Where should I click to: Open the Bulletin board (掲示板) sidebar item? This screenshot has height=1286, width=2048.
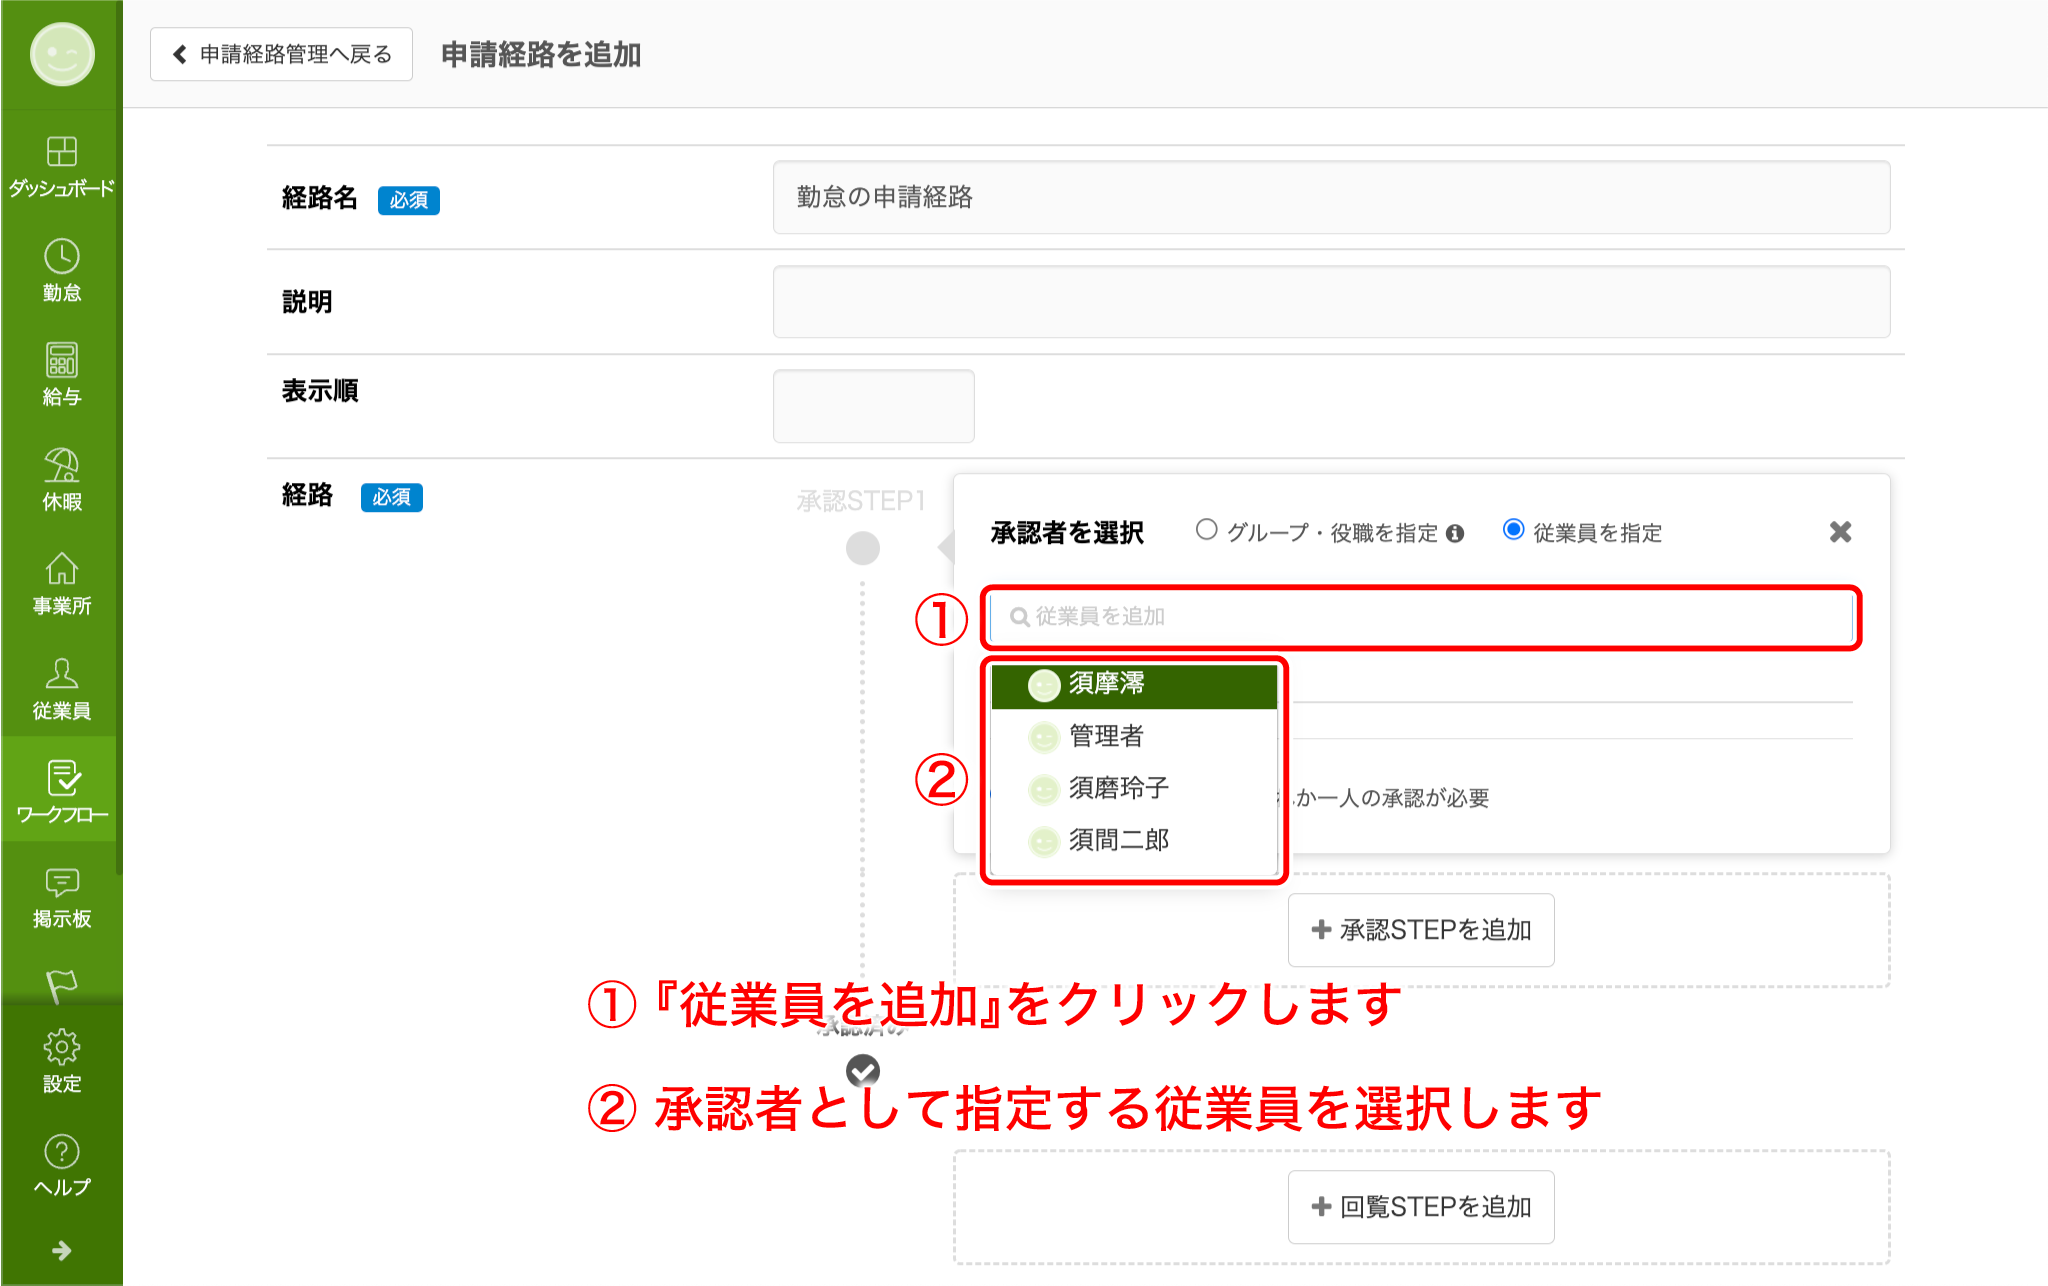[62, 897]
